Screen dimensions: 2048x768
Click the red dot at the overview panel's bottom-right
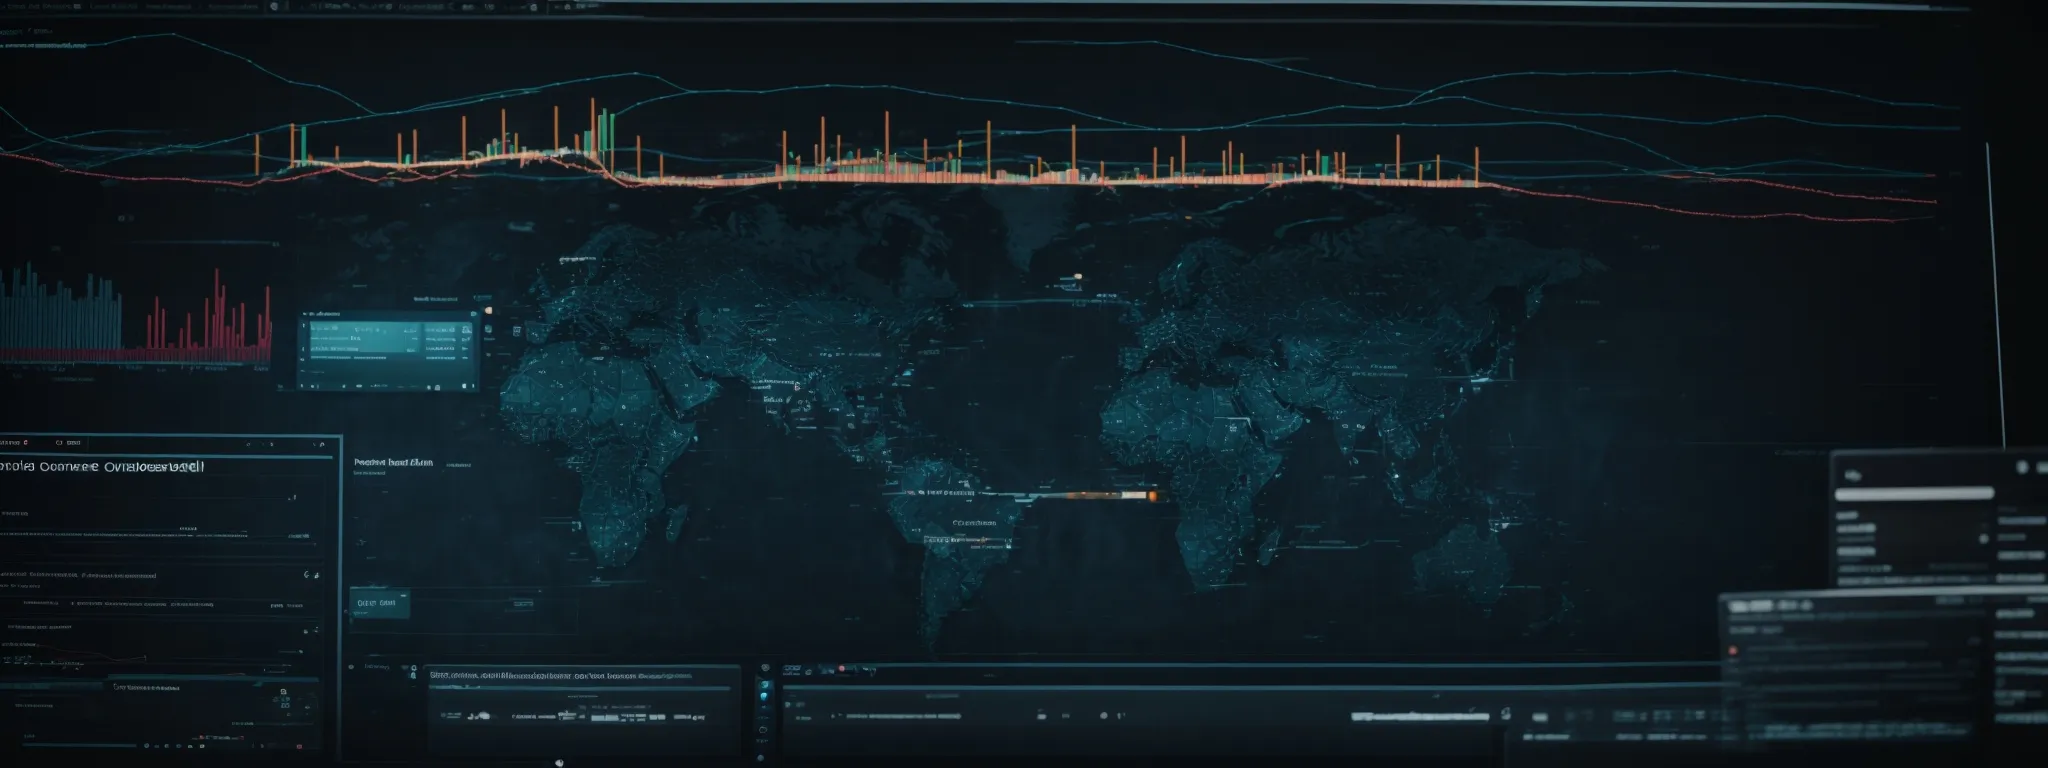[x=298, y=746]
